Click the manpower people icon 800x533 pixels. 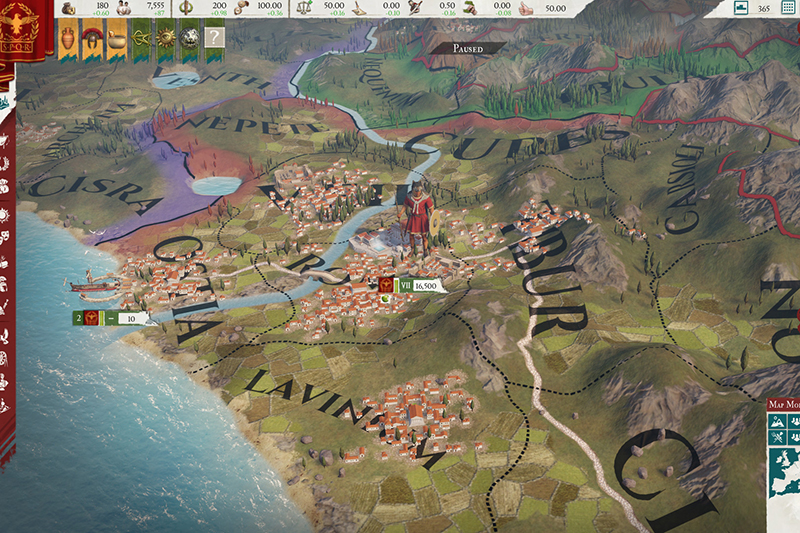pos(123,8)
